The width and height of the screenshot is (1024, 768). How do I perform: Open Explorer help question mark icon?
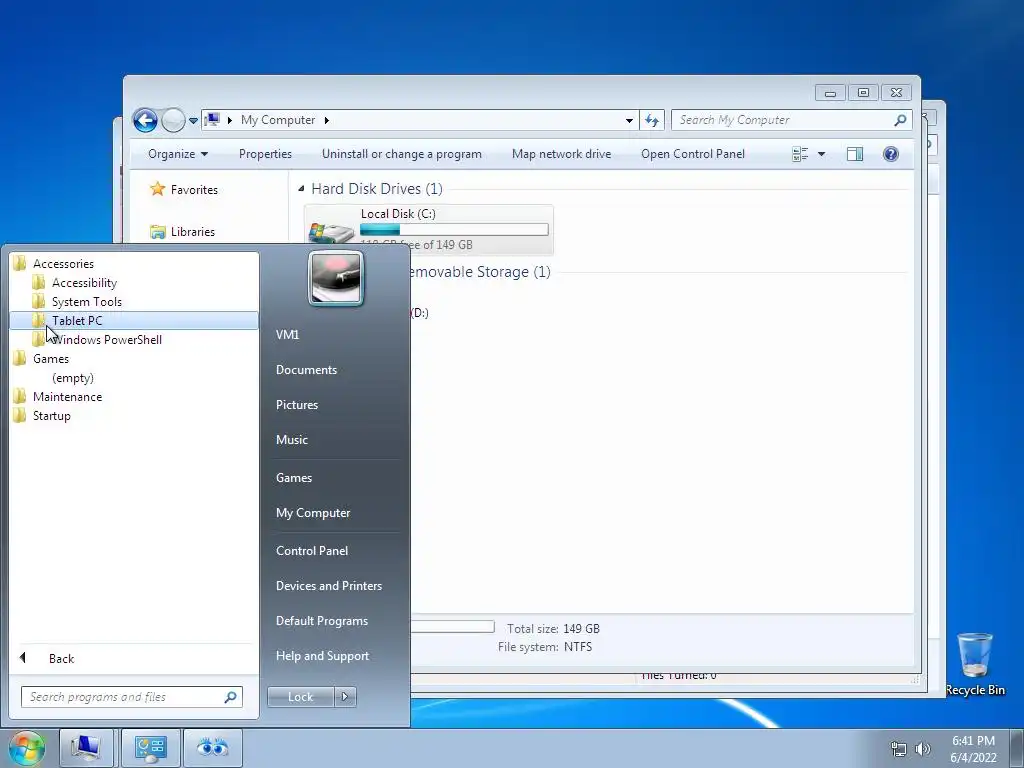click(891, 154)
